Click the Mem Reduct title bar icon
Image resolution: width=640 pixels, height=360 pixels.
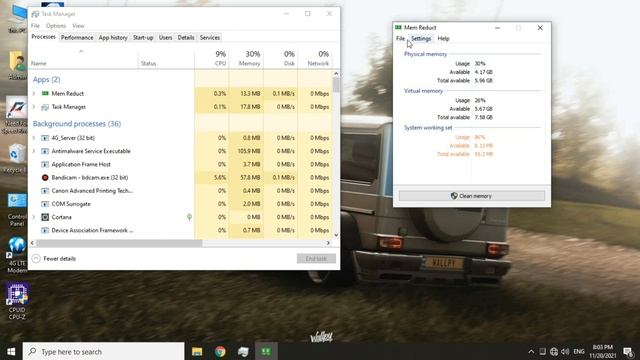coord(398,27)
